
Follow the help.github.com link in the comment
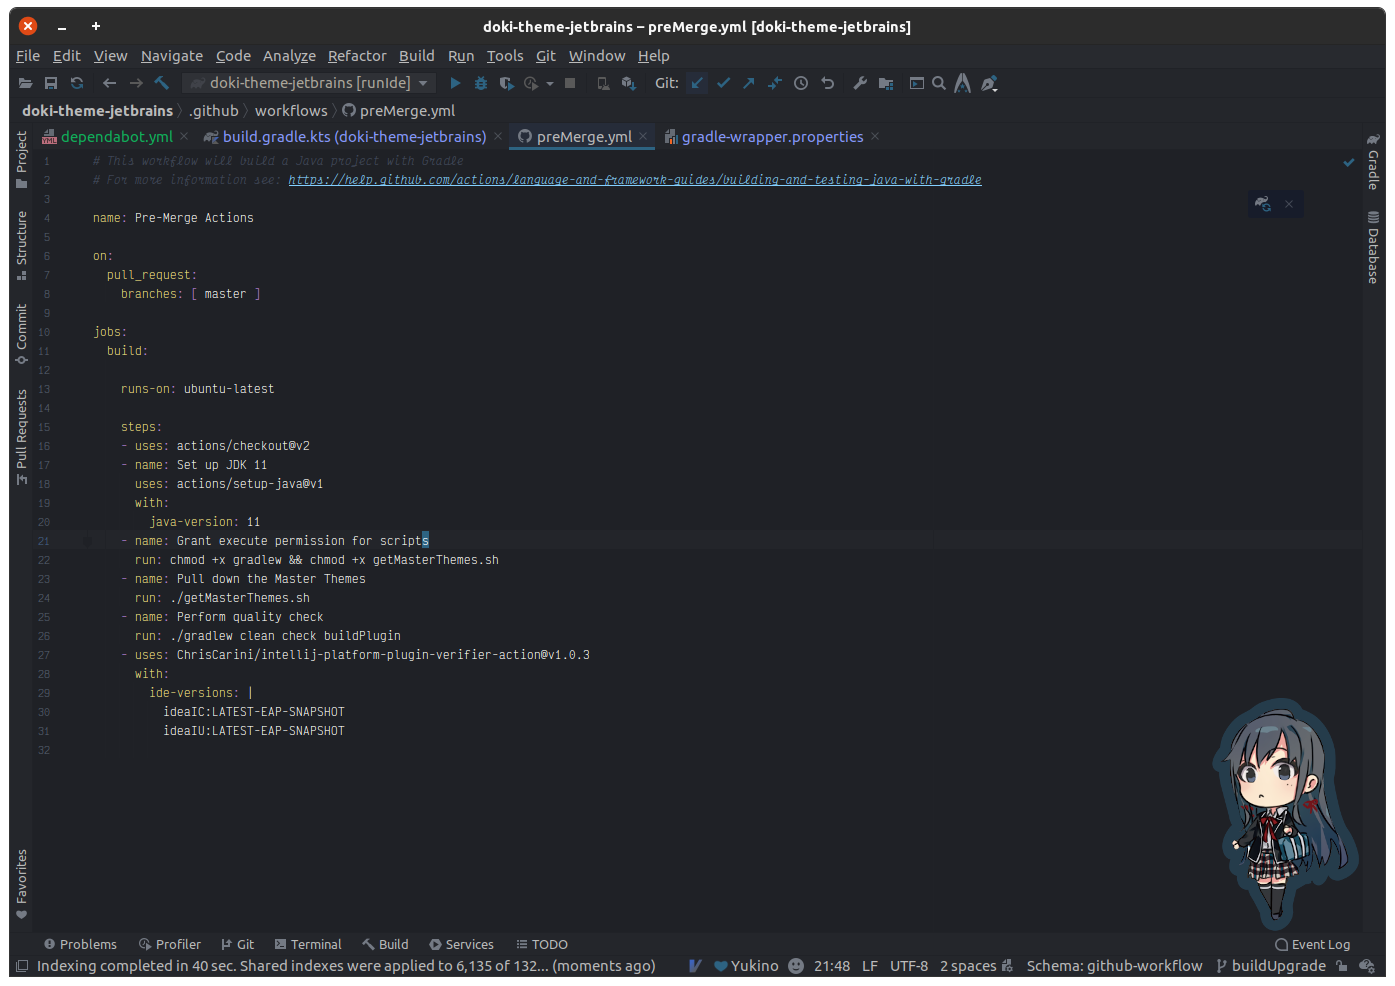point(635,180)
